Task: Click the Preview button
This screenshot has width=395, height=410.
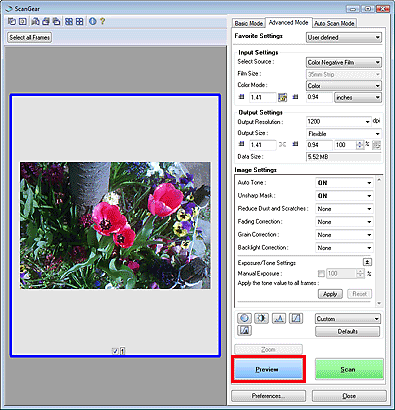Action: [x=267, y=369]
